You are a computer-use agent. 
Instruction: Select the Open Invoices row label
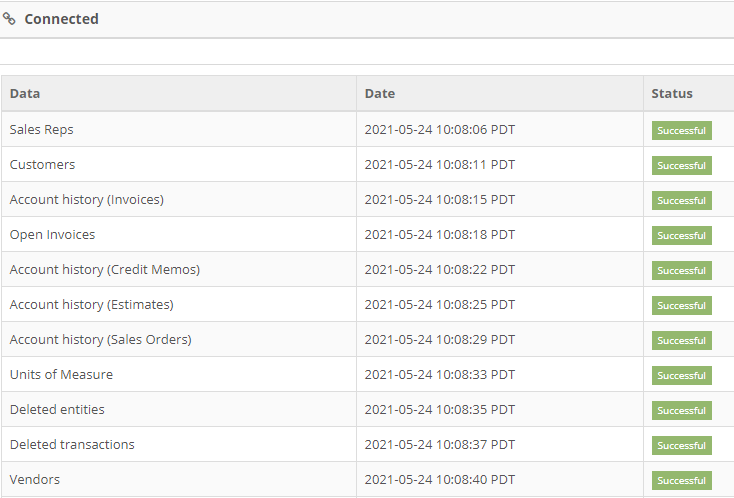coord(52,235)
